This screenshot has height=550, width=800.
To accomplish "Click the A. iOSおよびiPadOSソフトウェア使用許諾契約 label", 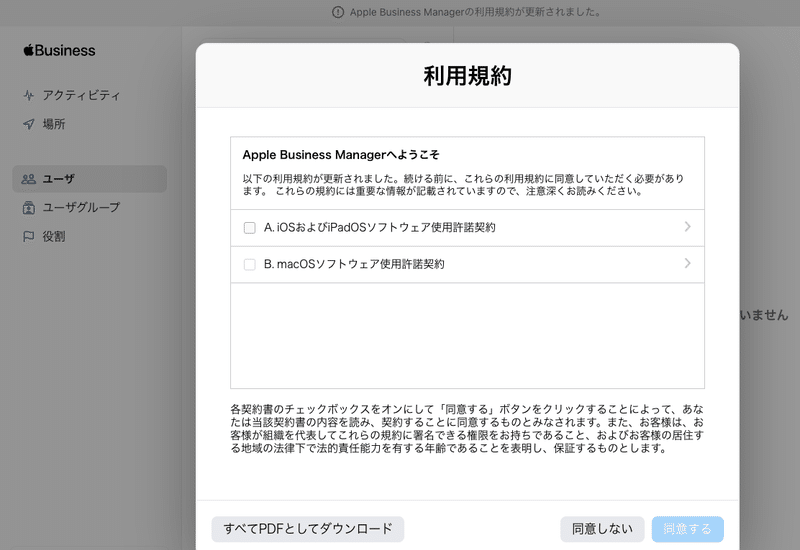I will pos(380,228).
